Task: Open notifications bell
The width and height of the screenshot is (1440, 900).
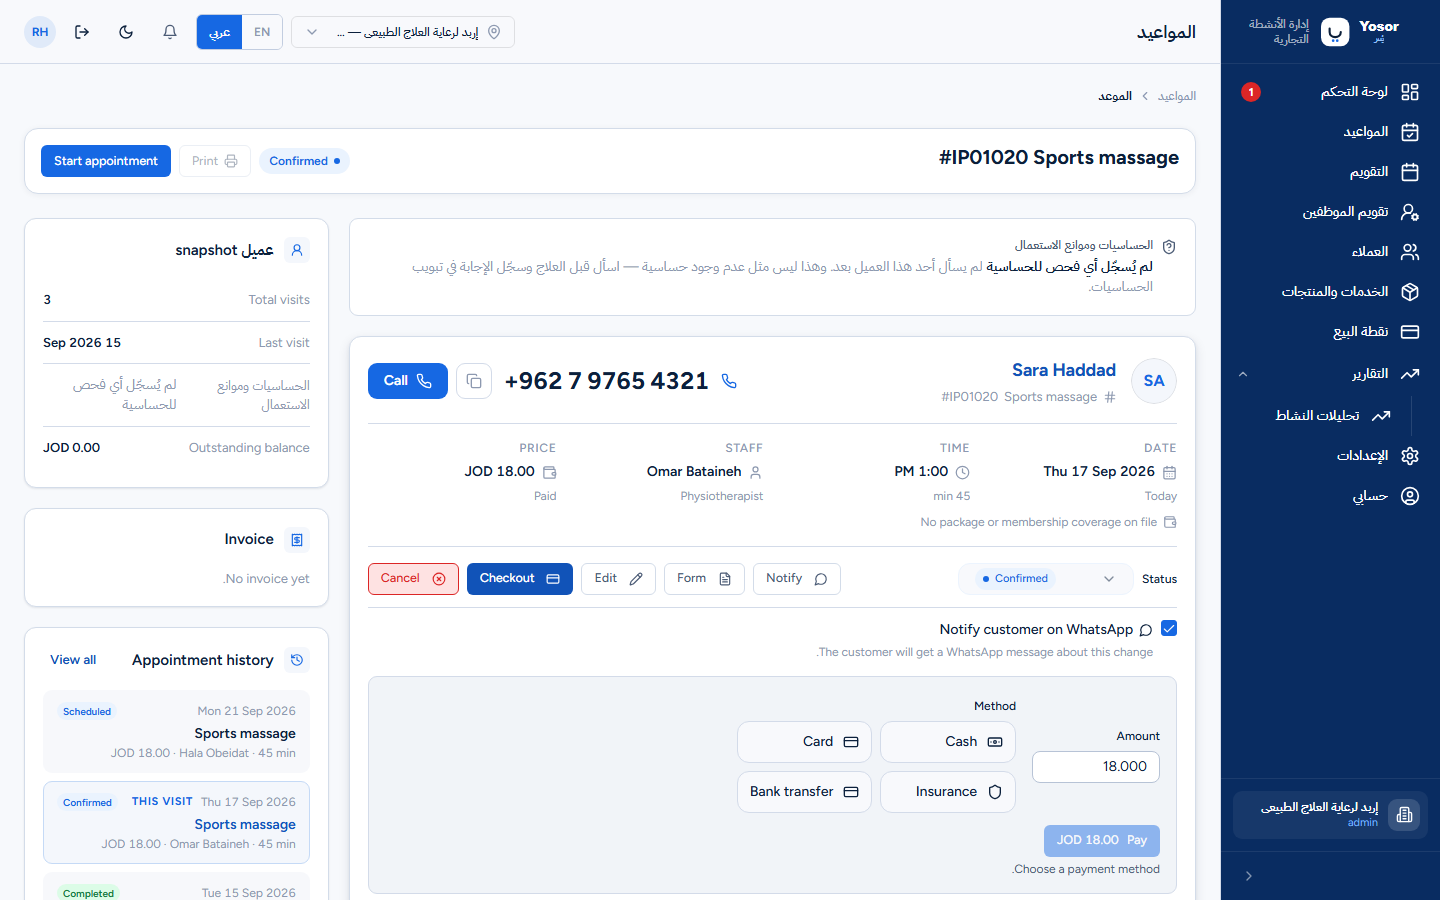Action: pyautogui.click(x=170, y=32)
